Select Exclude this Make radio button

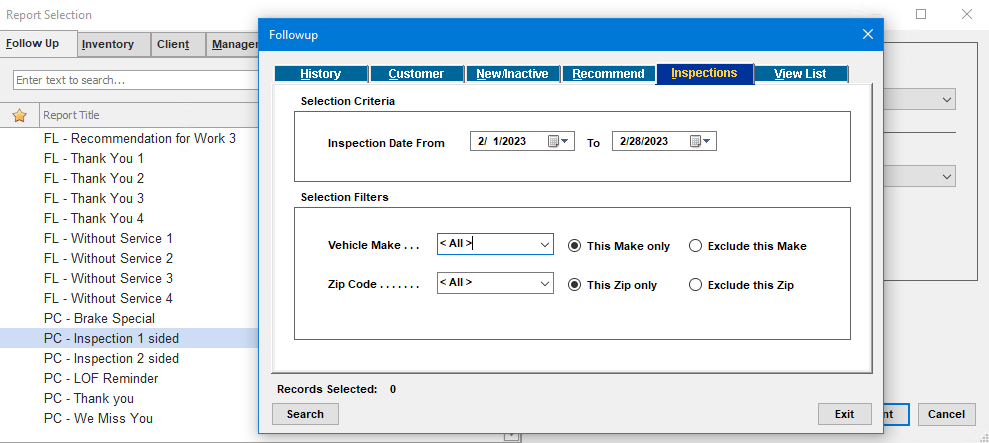tap(695, 246)
